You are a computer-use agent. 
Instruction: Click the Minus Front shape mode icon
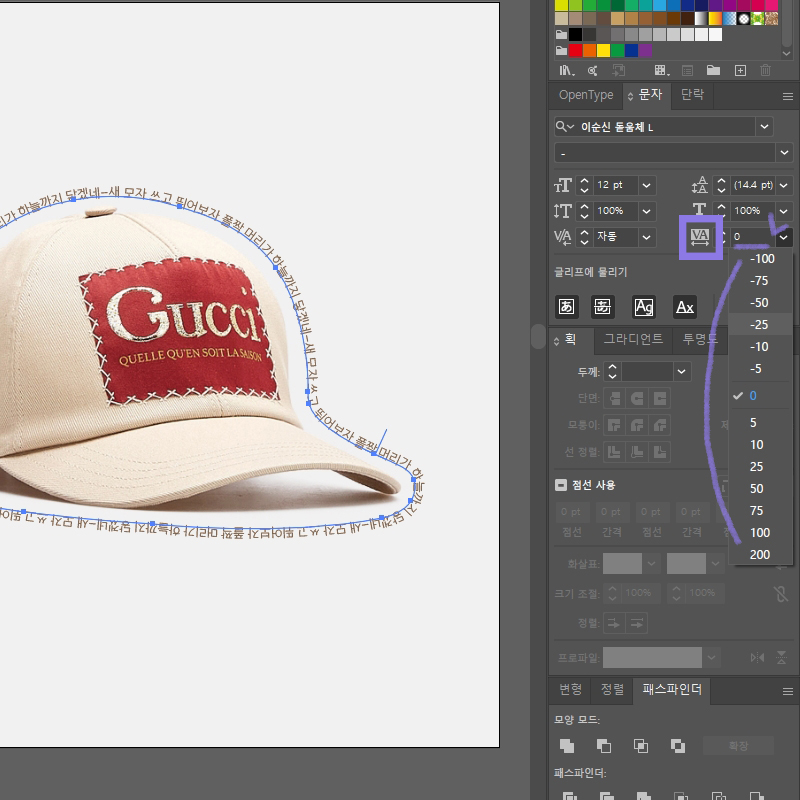(x=604, y=746)
